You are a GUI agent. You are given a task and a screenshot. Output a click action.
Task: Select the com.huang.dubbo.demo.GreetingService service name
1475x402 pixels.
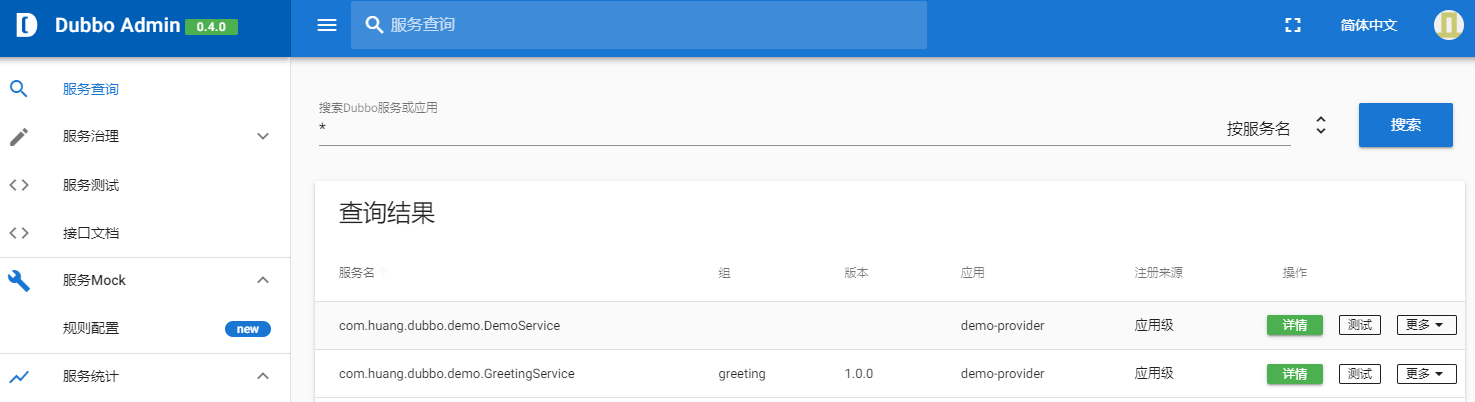coord(456,374)
